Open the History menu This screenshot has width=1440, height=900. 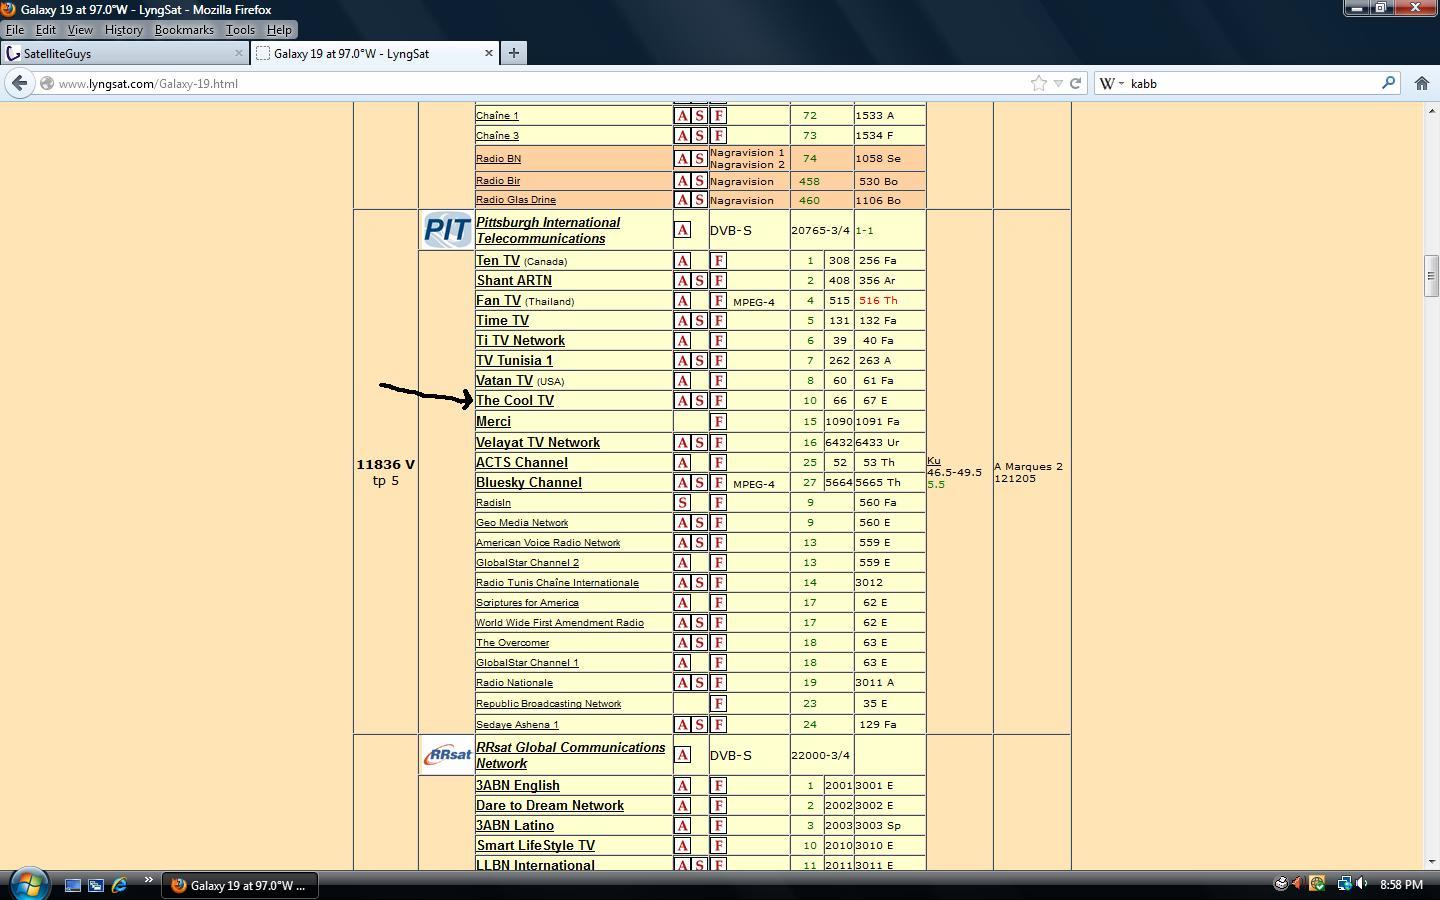(124, 30)
